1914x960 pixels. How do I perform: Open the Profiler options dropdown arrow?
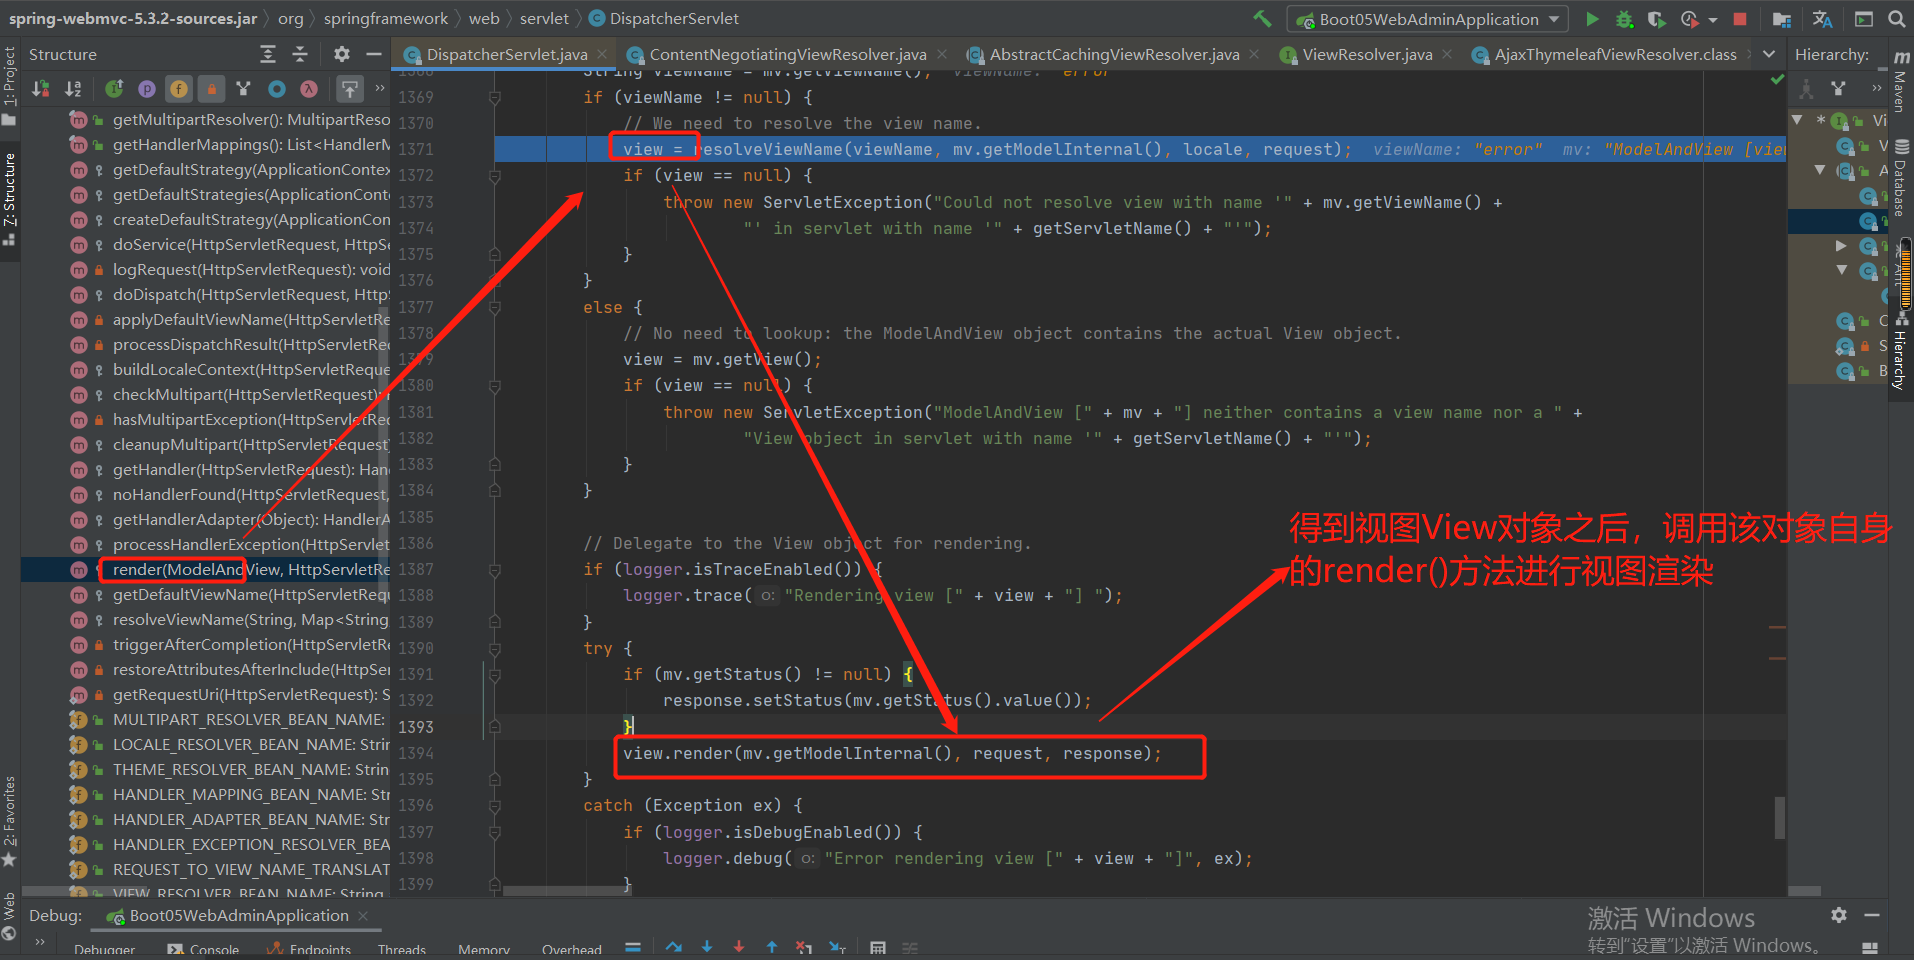[x=1713, y=20]
